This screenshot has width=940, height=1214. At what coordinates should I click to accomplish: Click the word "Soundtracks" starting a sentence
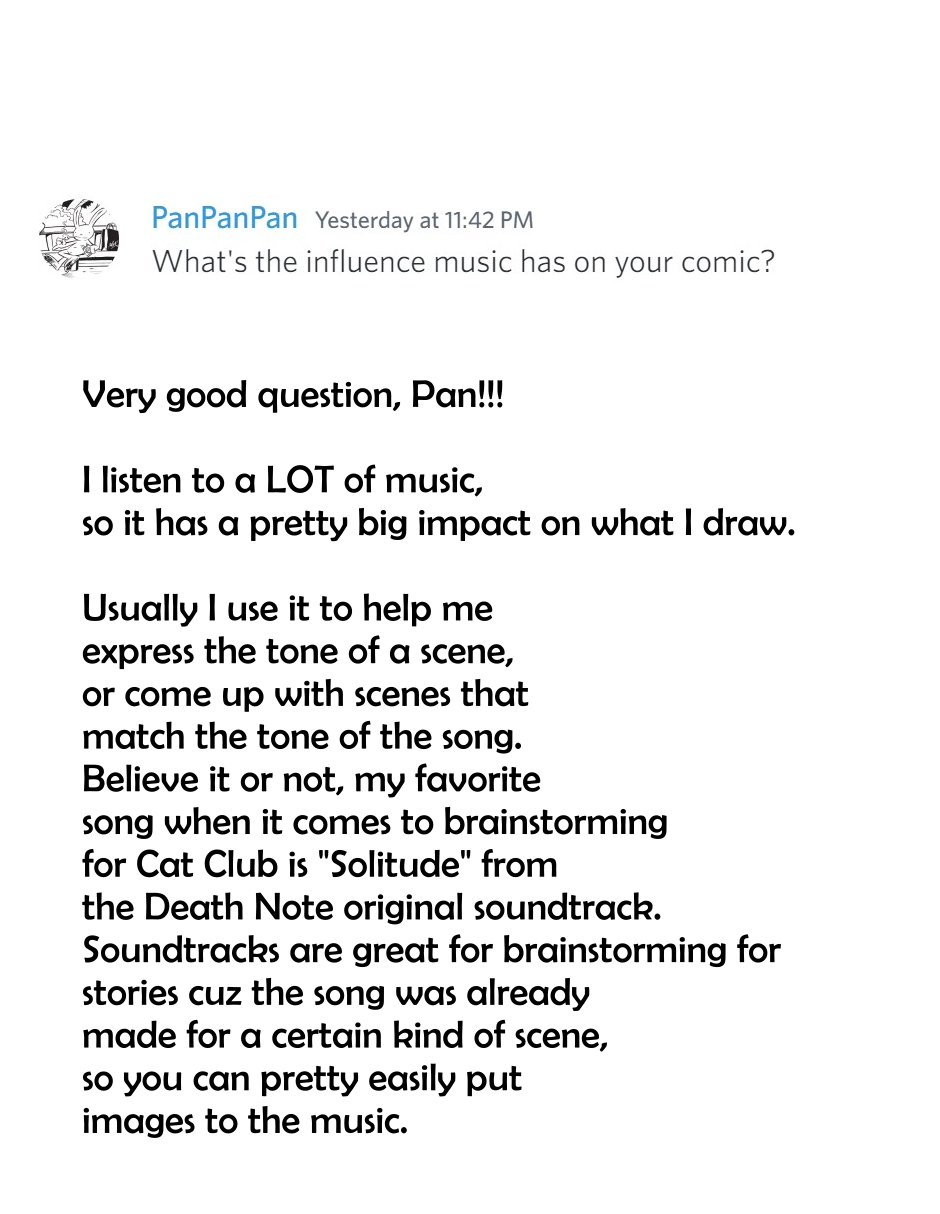[181, 949]
